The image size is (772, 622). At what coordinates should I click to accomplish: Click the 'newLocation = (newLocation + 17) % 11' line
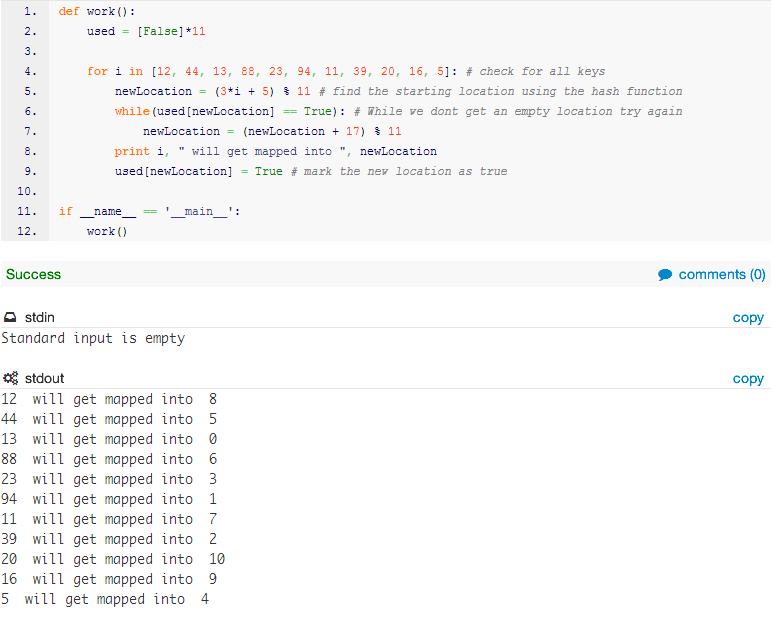(272, 131)
